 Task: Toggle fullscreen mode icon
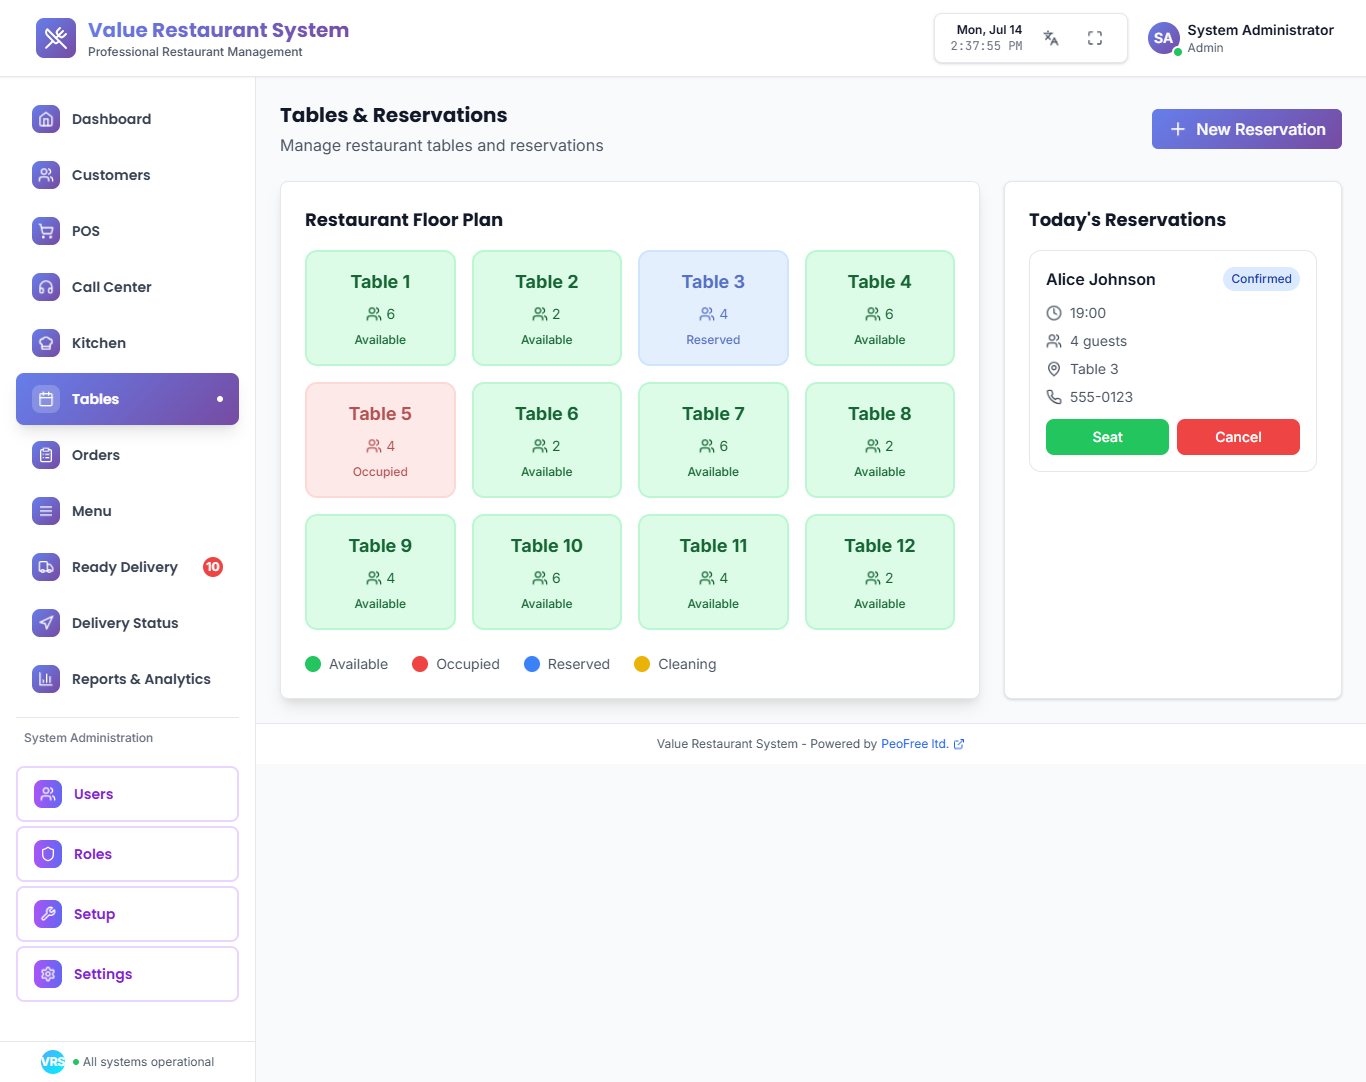click(x=1095, y=38)
